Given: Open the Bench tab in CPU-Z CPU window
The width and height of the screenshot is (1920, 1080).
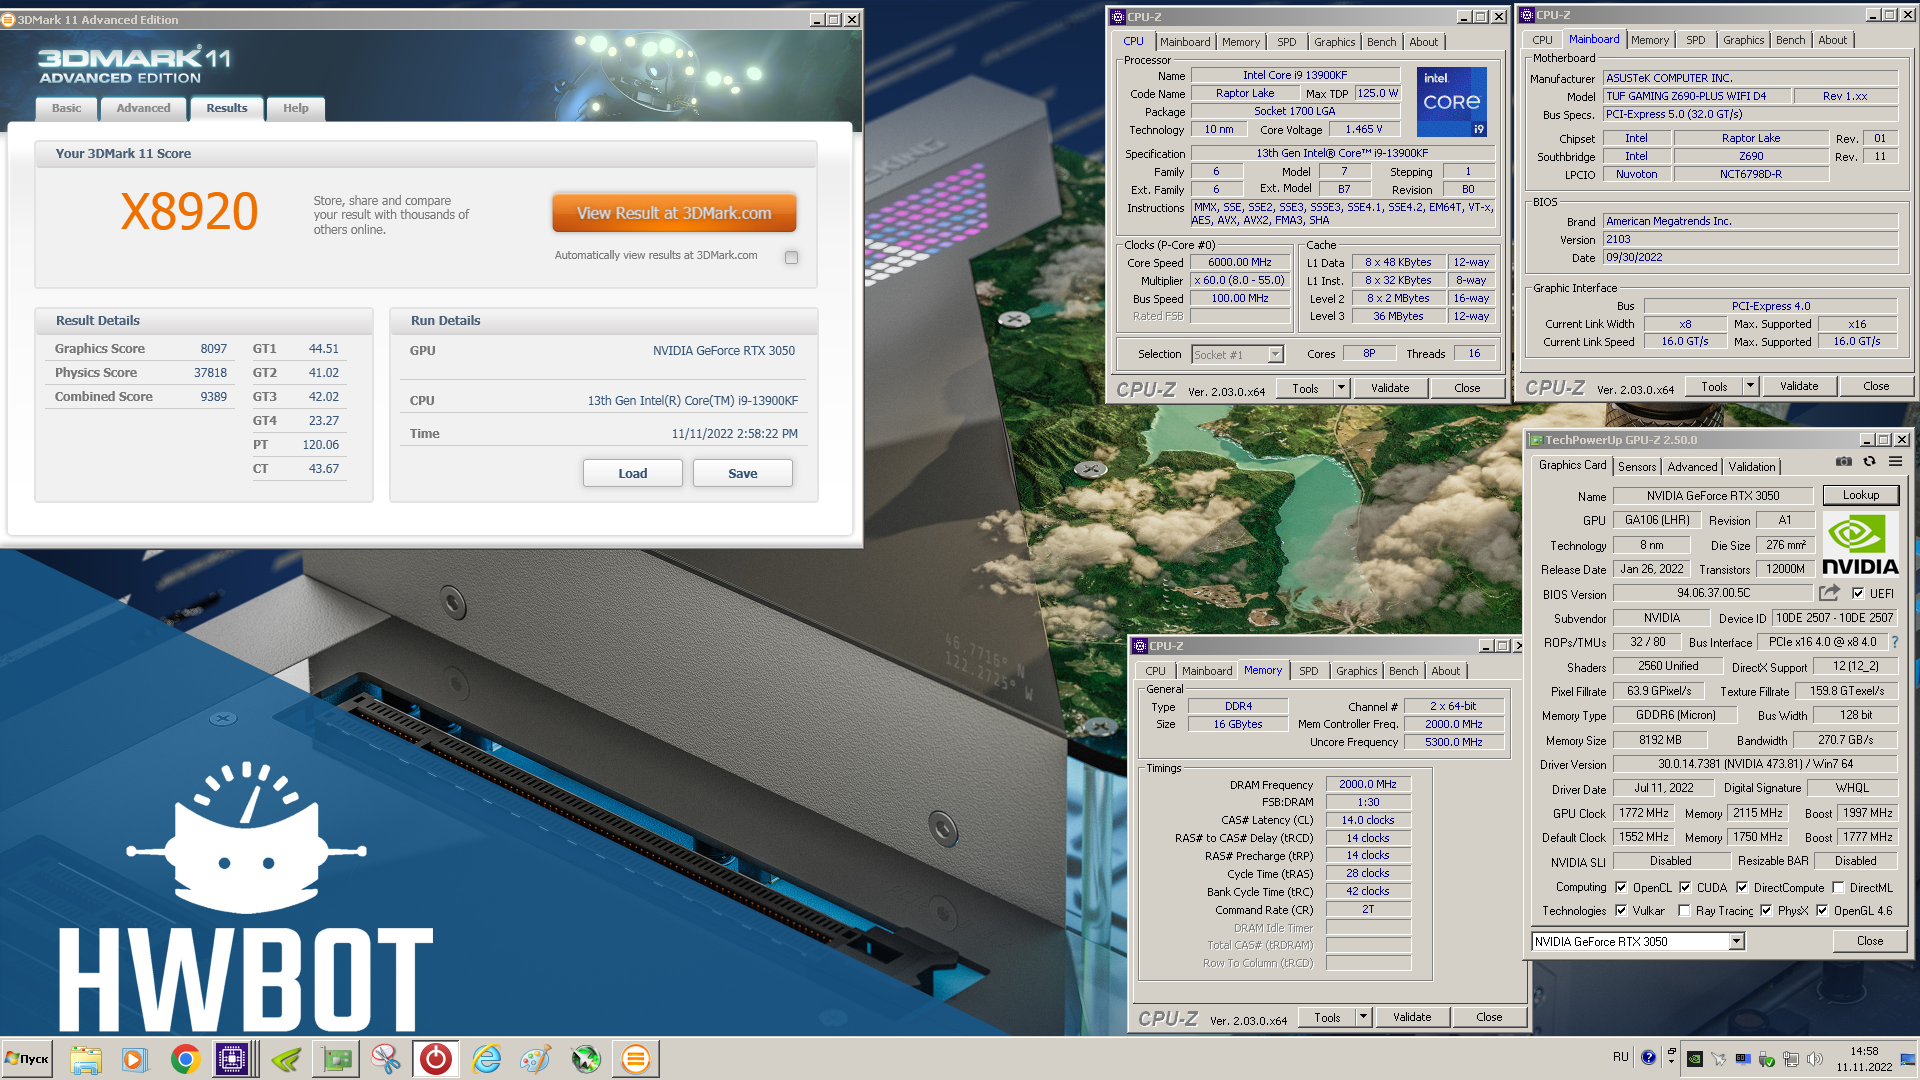Looking at the screenshot, I should (x=1382, y=42).
